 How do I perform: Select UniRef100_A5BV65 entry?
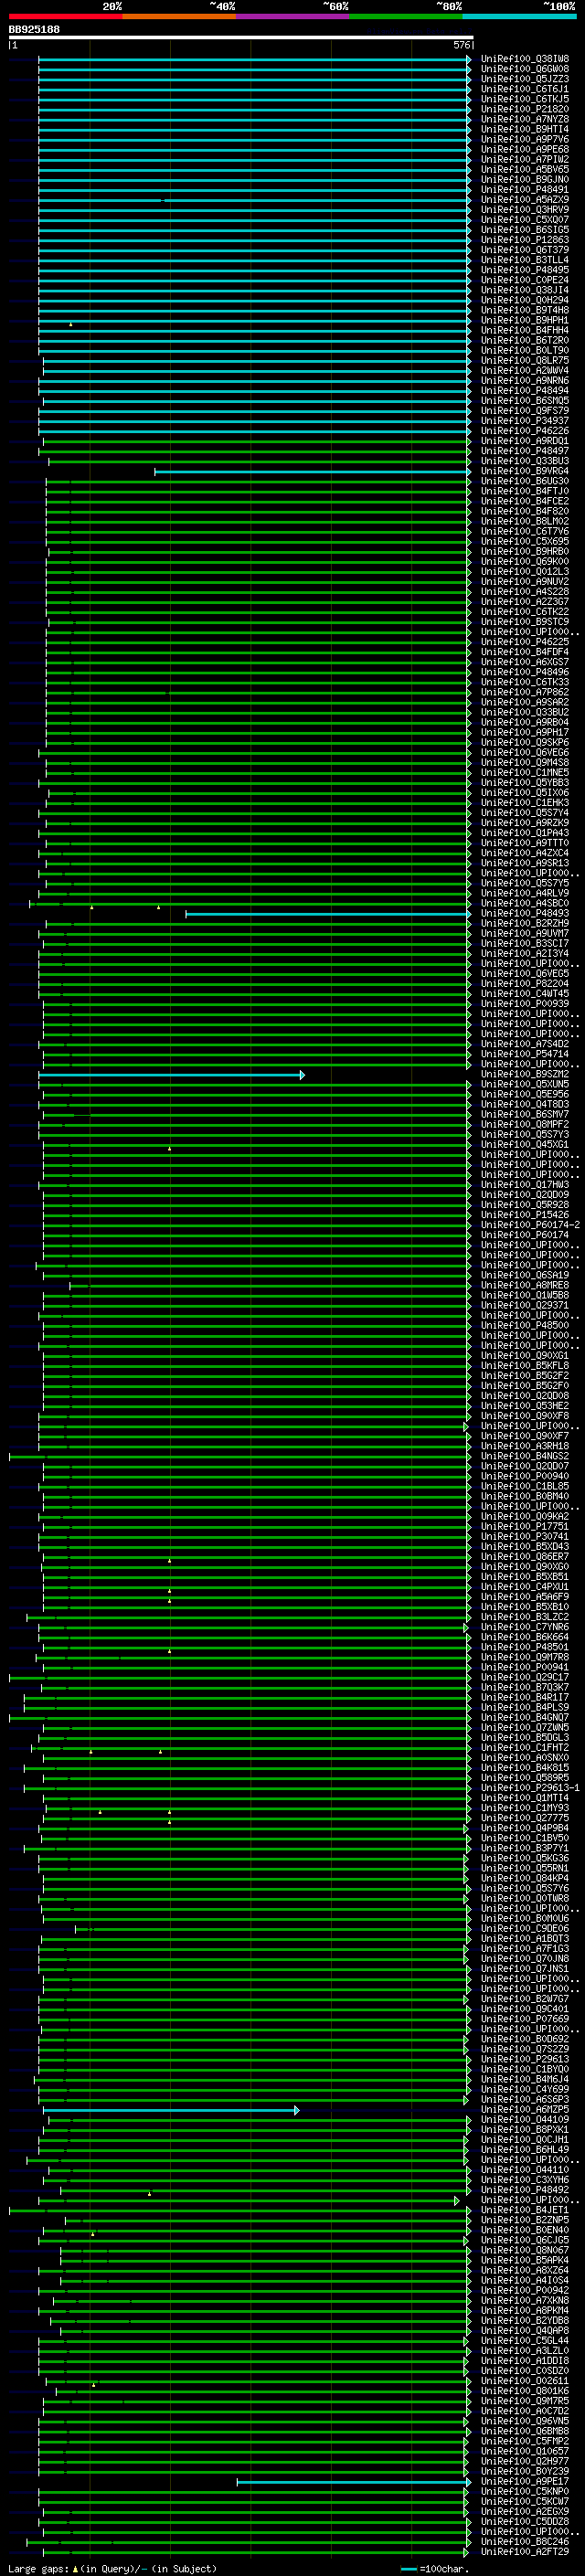coord(524,170)
